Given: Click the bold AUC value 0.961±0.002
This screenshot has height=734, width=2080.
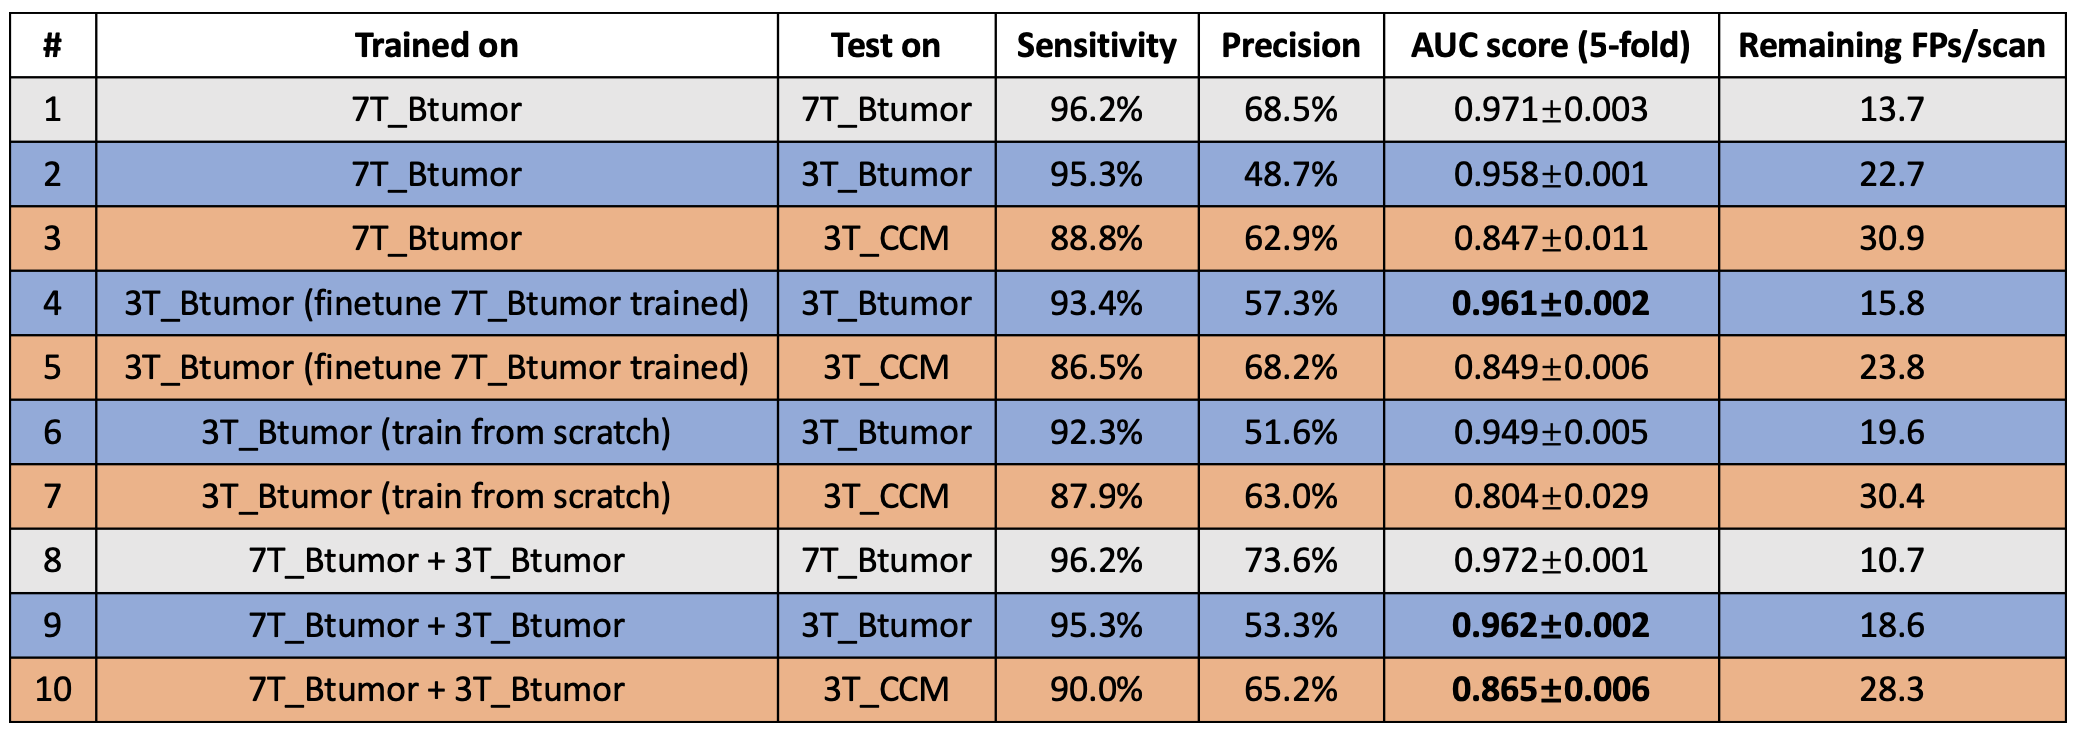Looking at the screenshot, I should coord(1550,303).
